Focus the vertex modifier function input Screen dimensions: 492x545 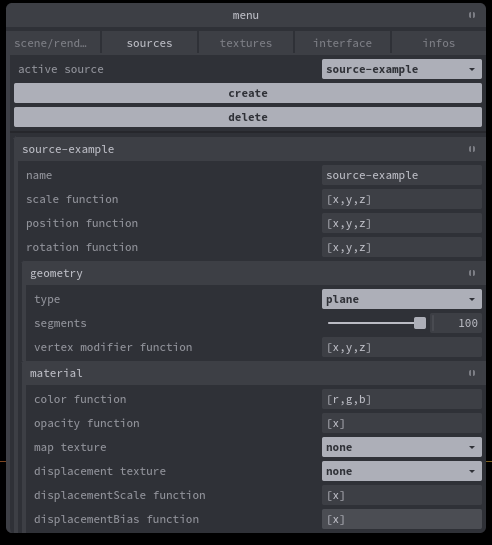pyautogui.click(x=402, y=347)
